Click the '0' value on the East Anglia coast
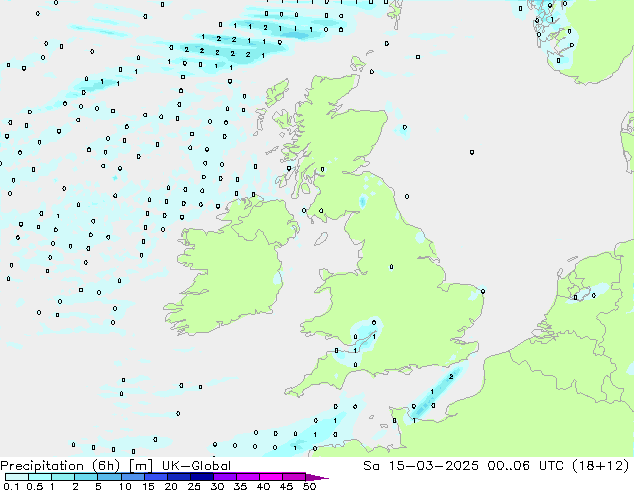Image resolution: width=634 pixels, height=490 pixels. point(483,291)
